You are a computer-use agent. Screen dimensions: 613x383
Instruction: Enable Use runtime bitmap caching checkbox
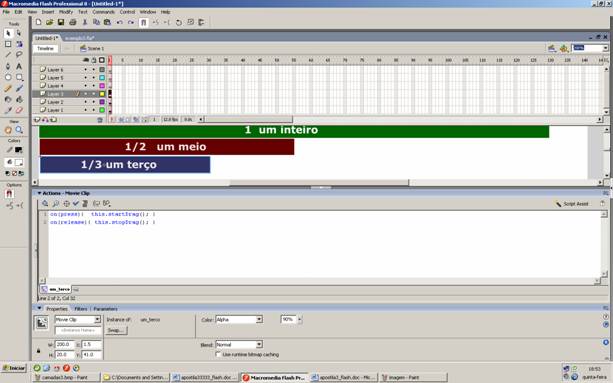[218, 354]
